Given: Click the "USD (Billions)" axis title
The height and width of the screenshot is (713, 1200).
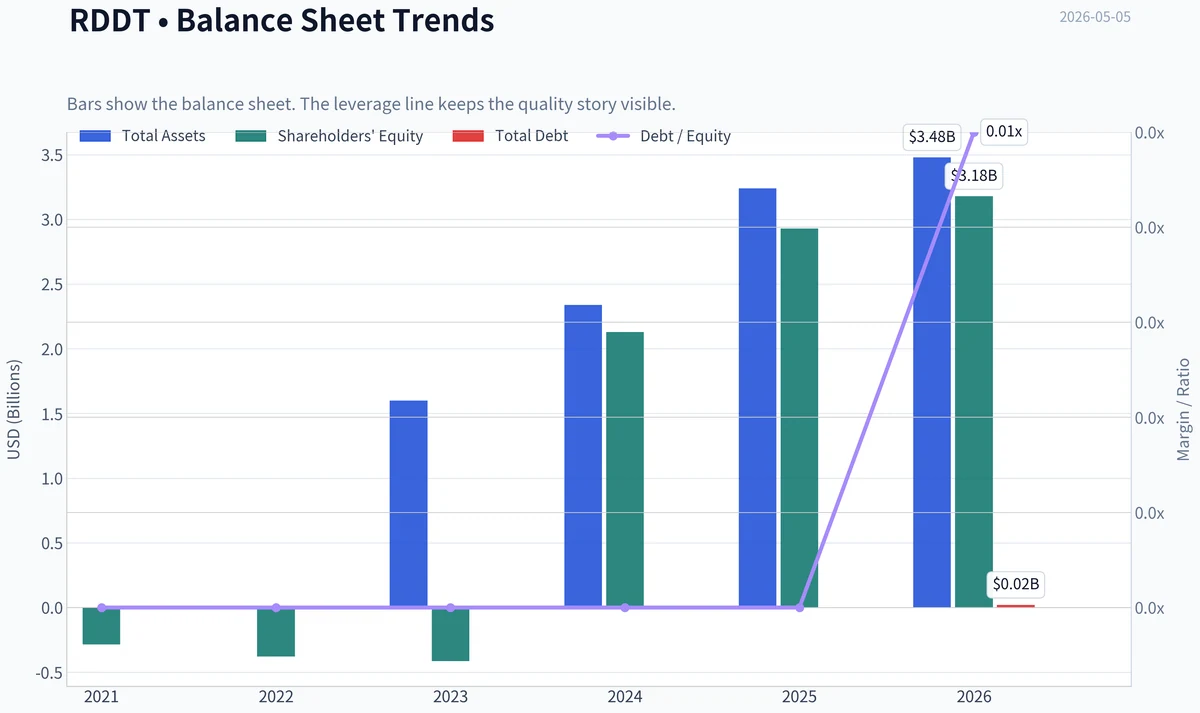Looking at the screenshot, I should (14, 410).
